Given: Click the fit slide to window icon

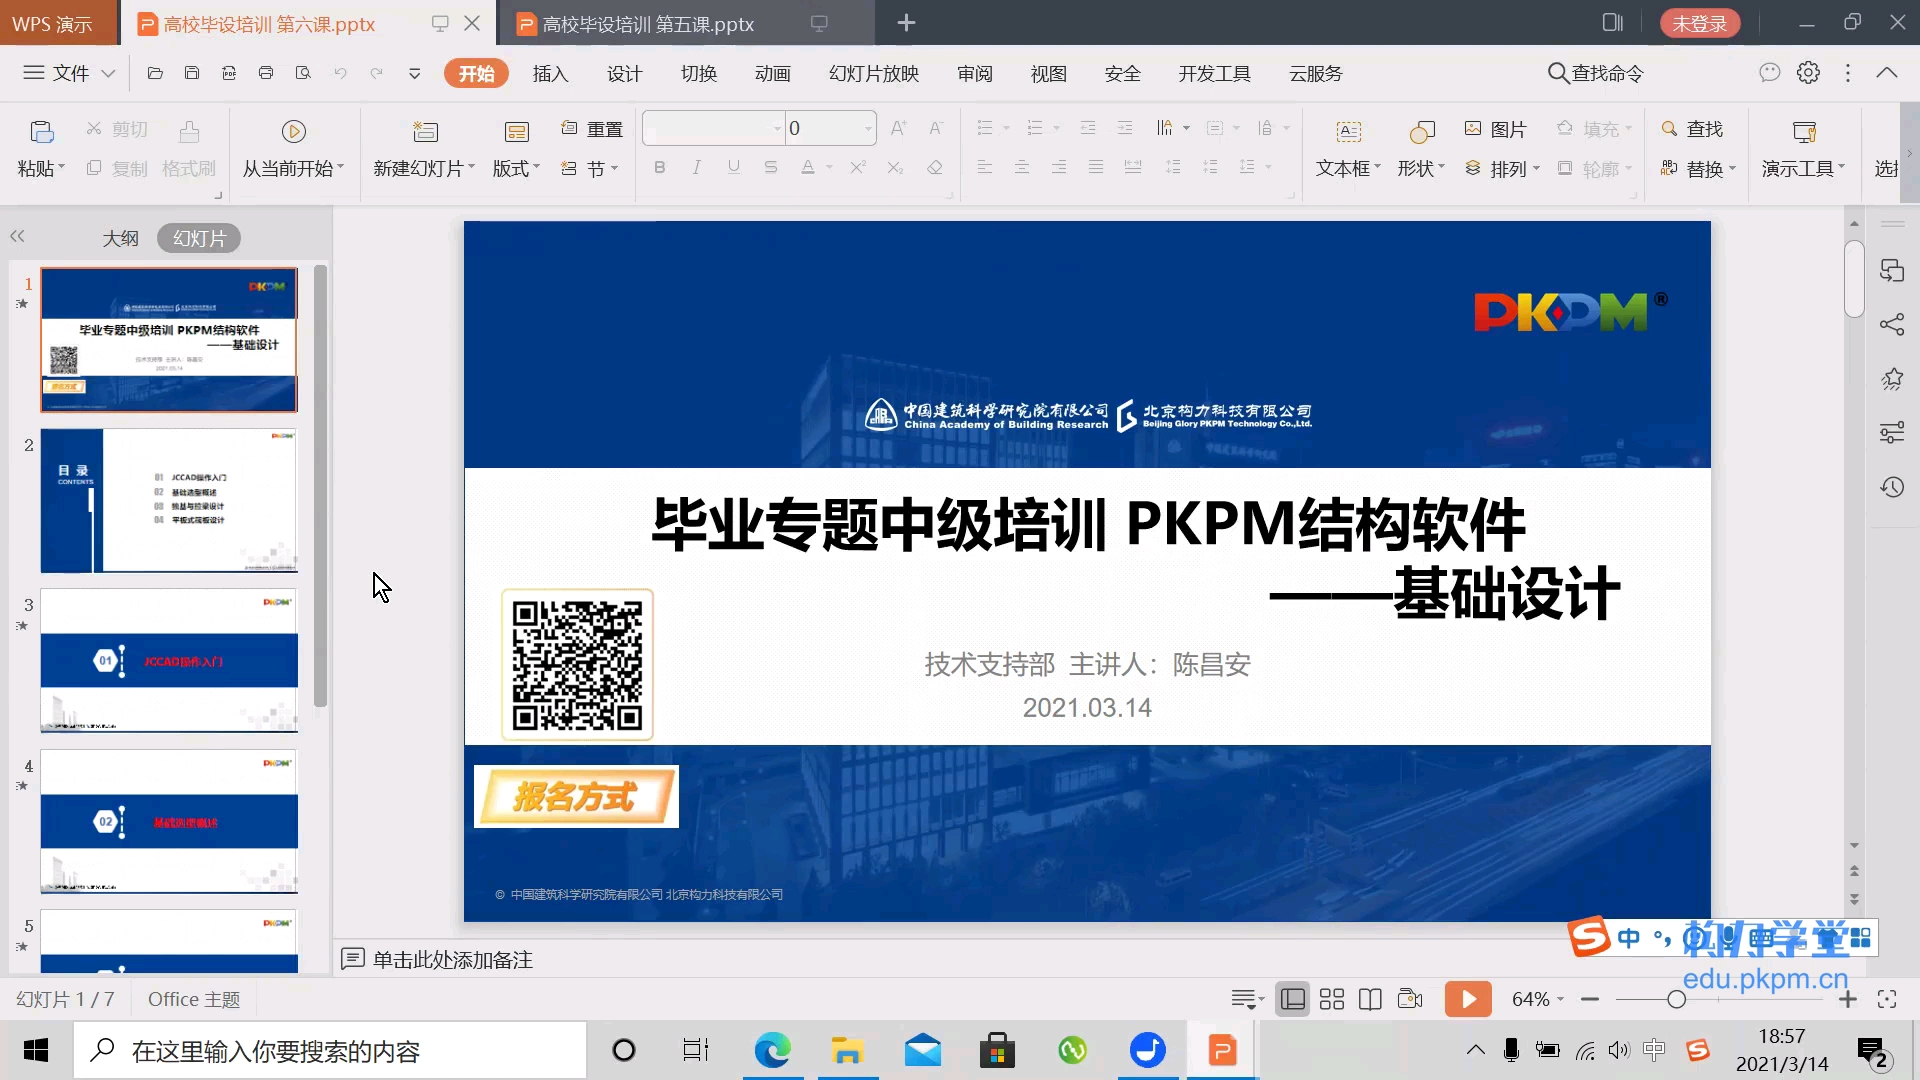Looking at the screenshot, I should (x=1887, y=999).
